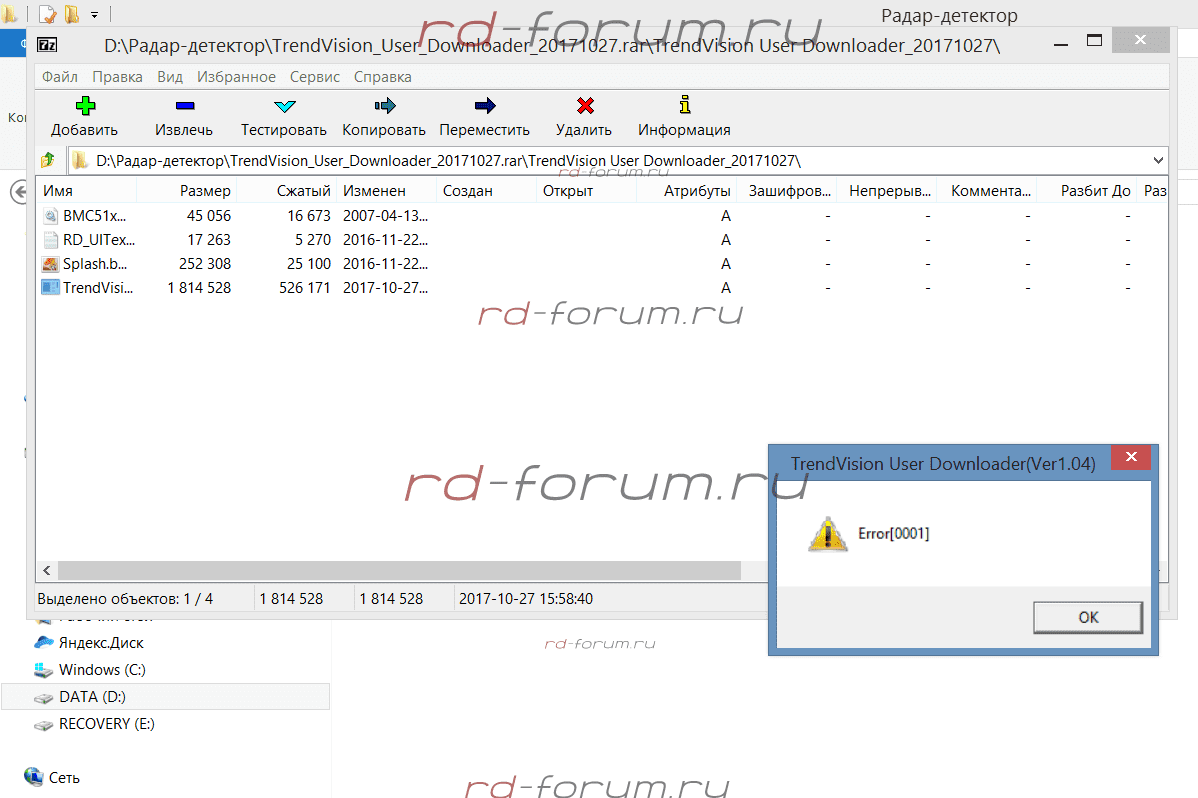Click the Тестировать (Test) checkmark icon
The image size is (1198, 798).
284,105
